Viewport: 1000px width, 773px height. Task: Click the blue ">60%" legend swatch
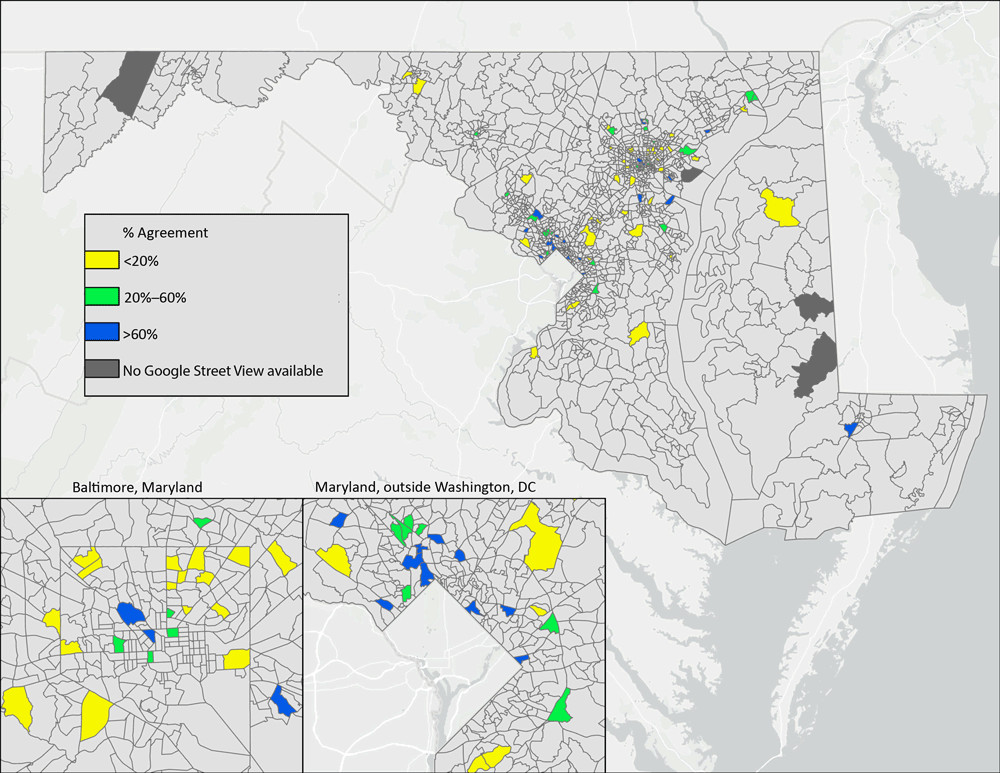[102, 332]
